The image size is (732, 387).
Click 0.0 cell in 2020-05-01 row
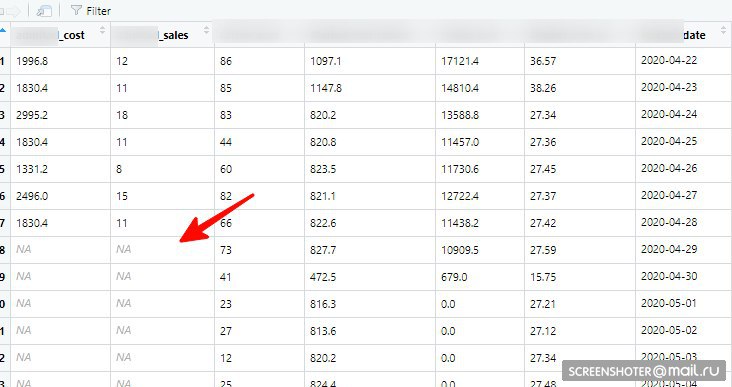coord(448,305)
